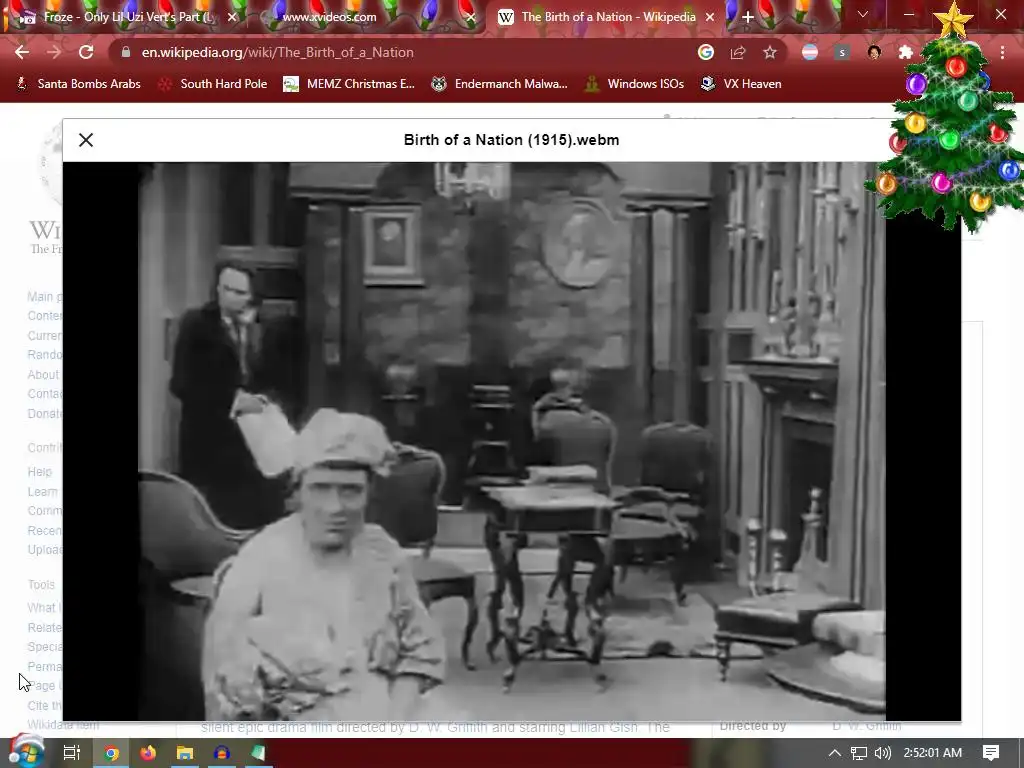
Task: Expand the tab search chevron
Action: tap(863, 14)
